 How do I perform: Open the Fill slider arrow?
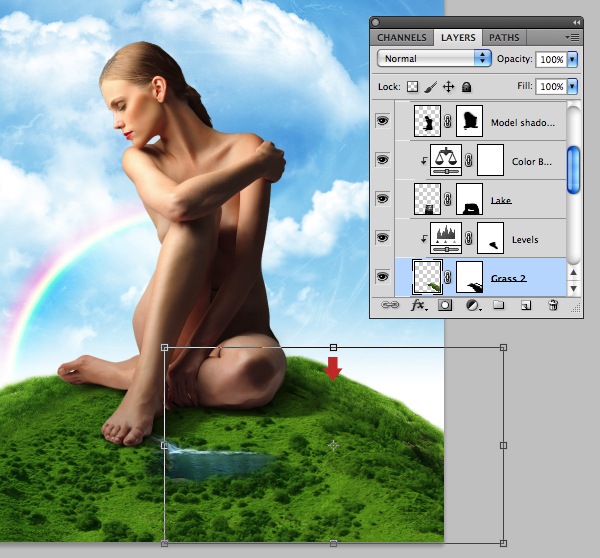[572, 86]
